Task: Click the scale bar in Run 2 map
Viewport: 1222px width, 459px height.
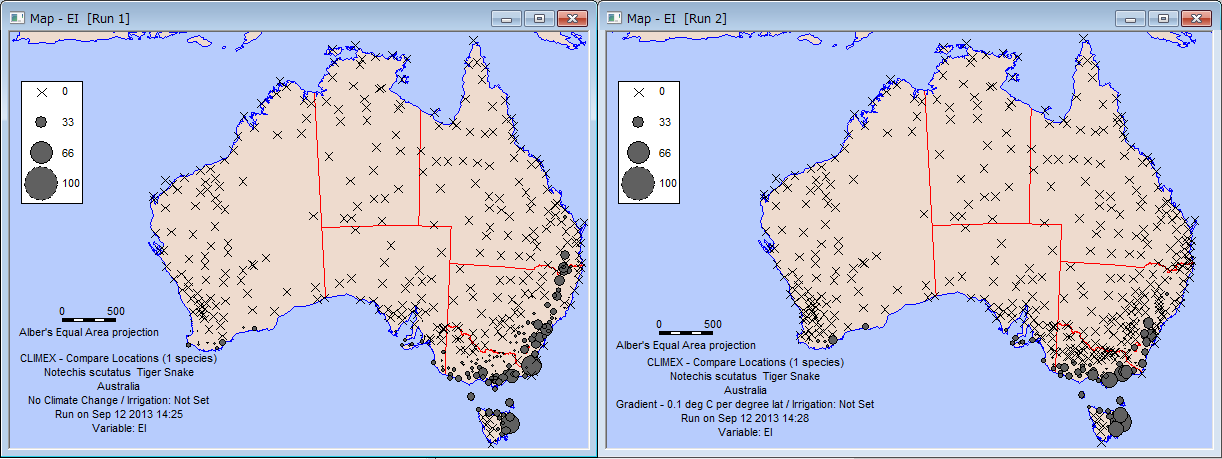Action: coord(685,333)
